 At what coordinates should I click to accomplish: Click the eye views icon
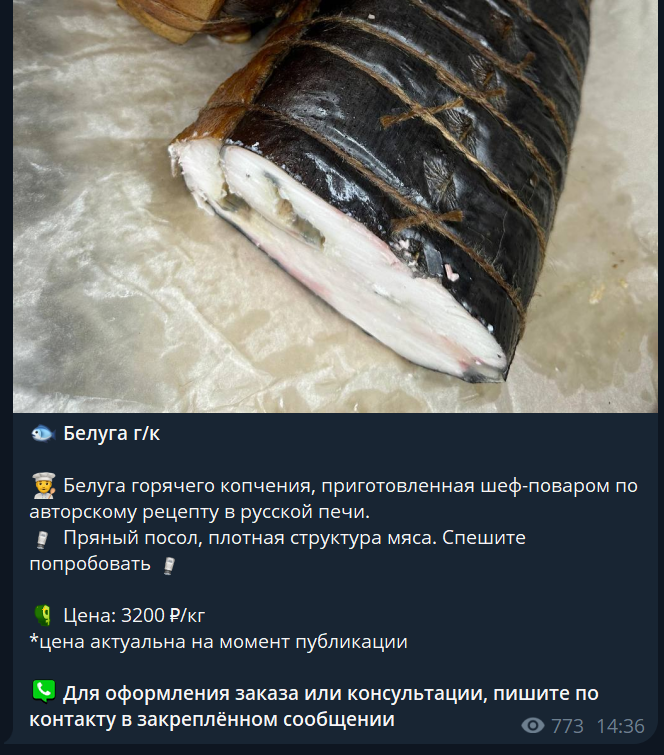pyautogui.click(x=533, y=725)
